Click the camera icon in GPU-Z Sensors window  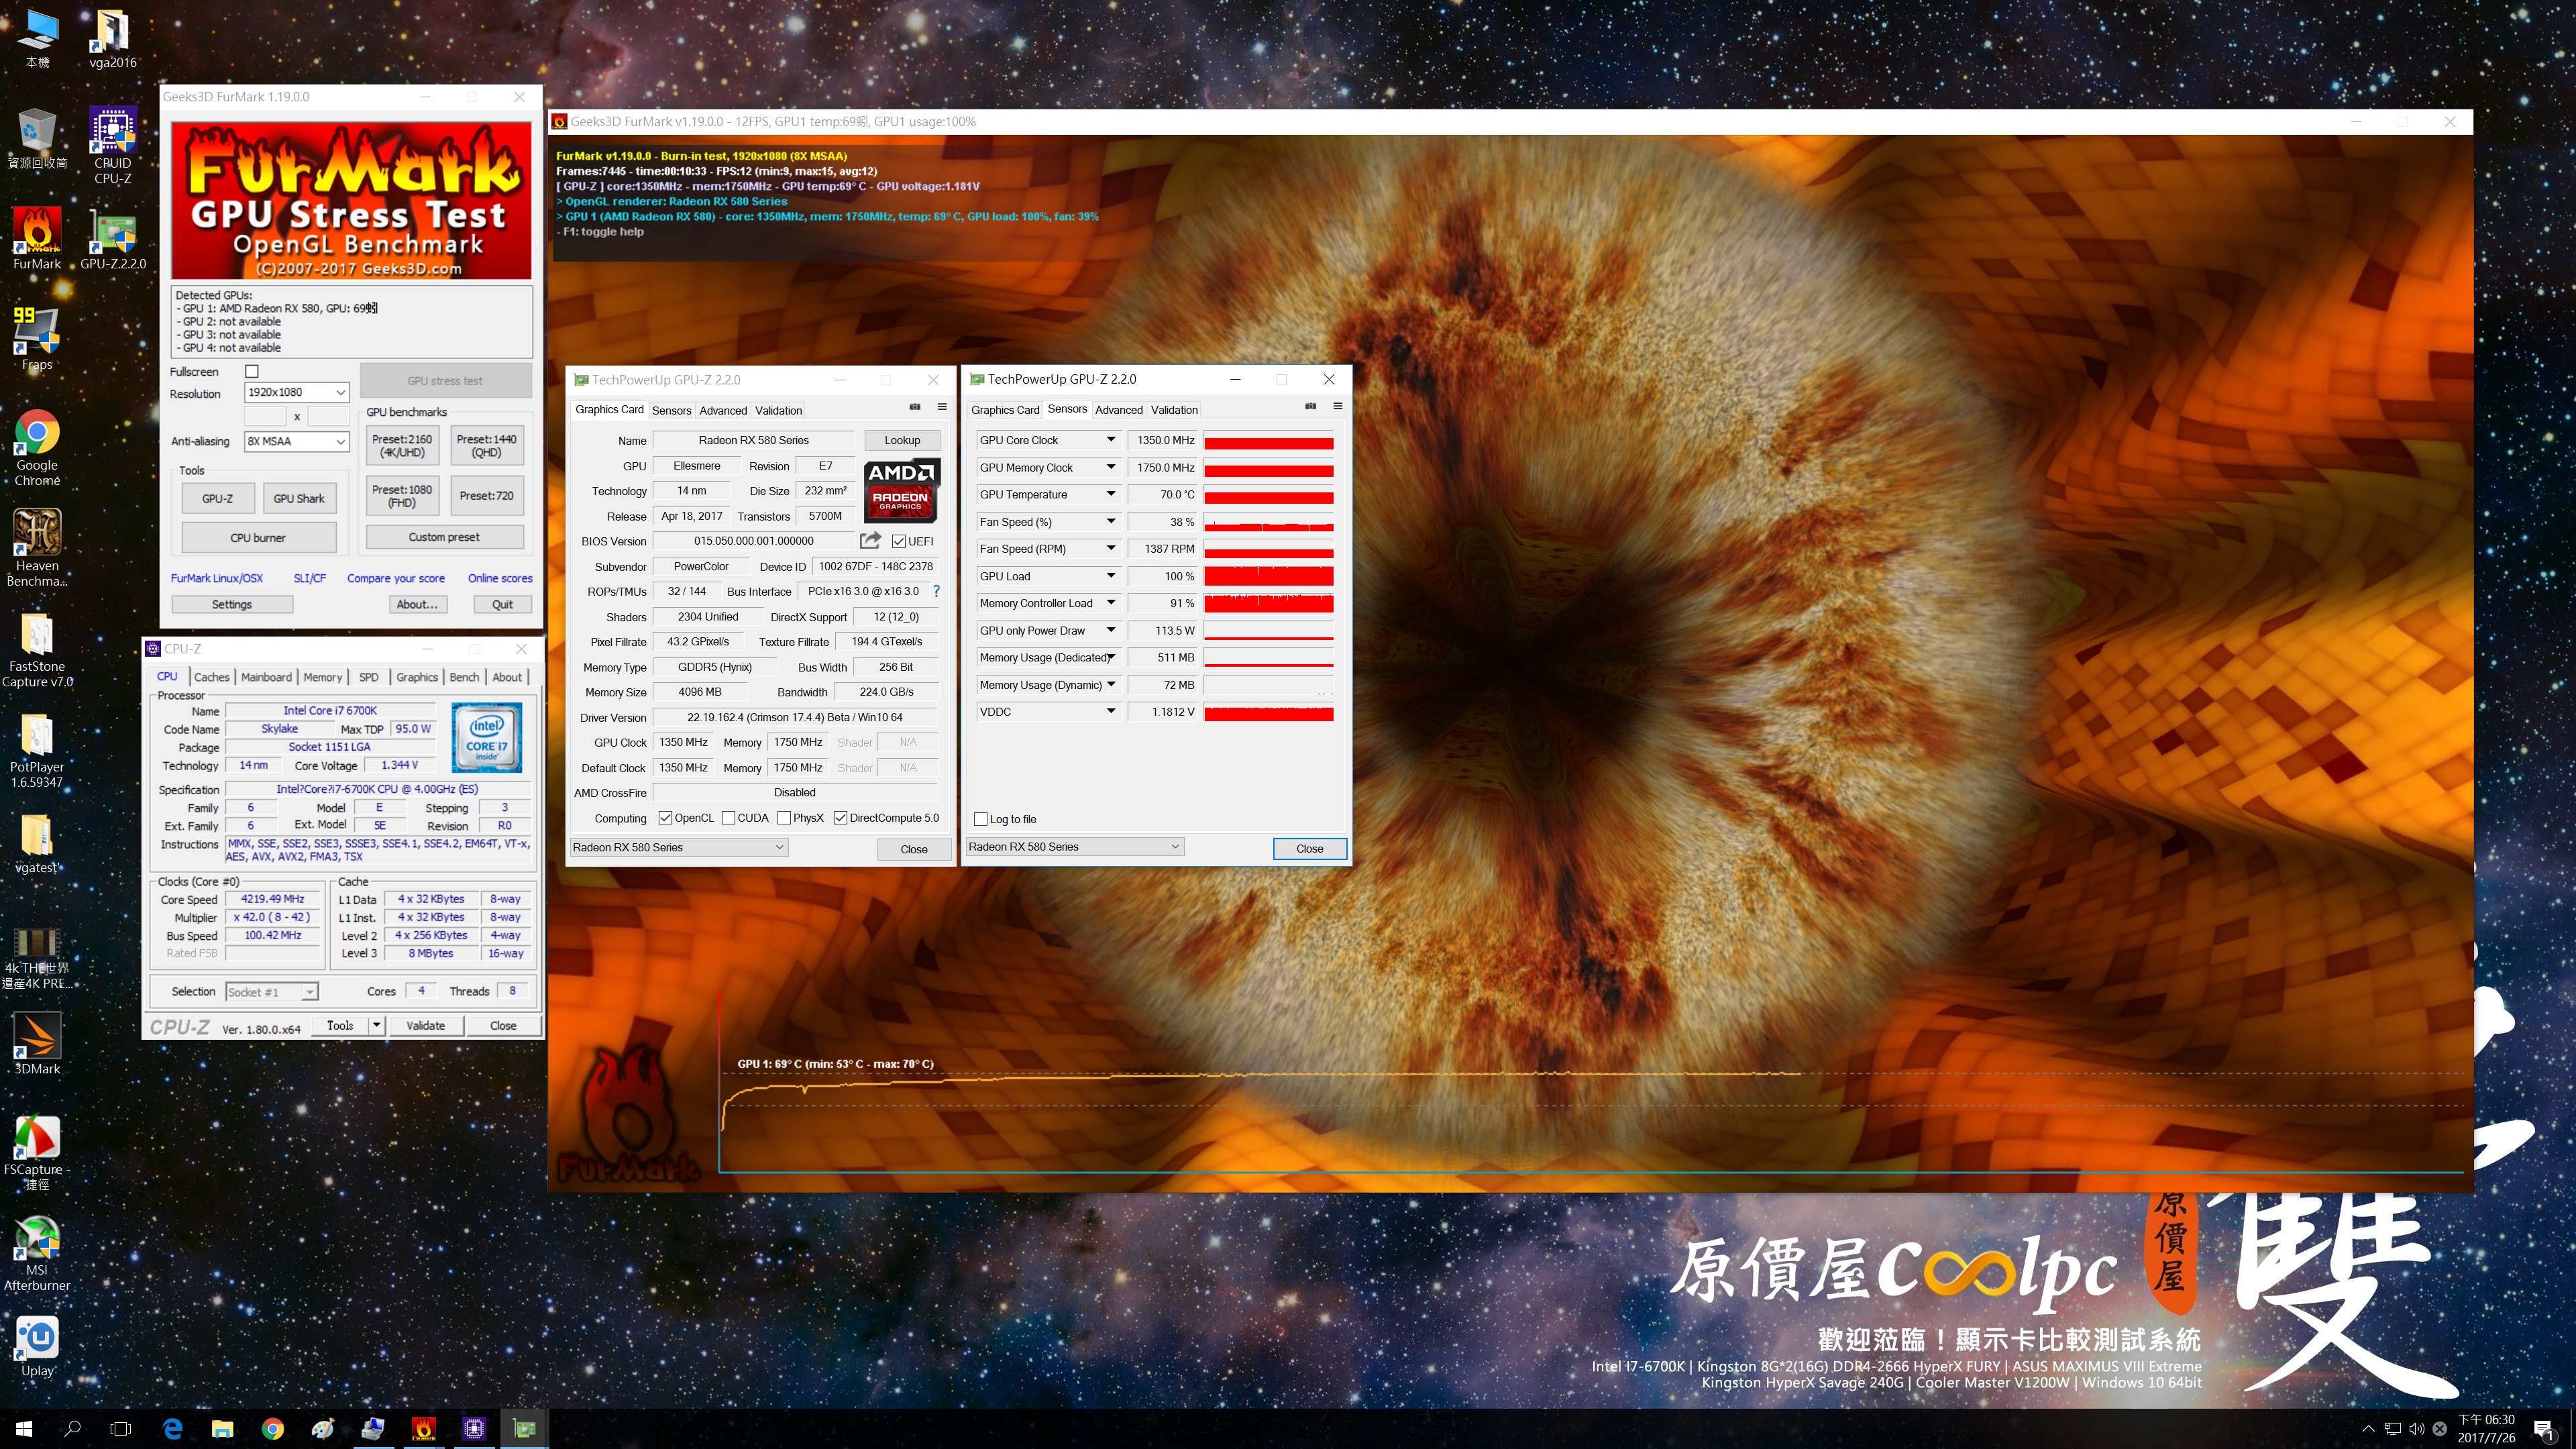[1310, 406]
